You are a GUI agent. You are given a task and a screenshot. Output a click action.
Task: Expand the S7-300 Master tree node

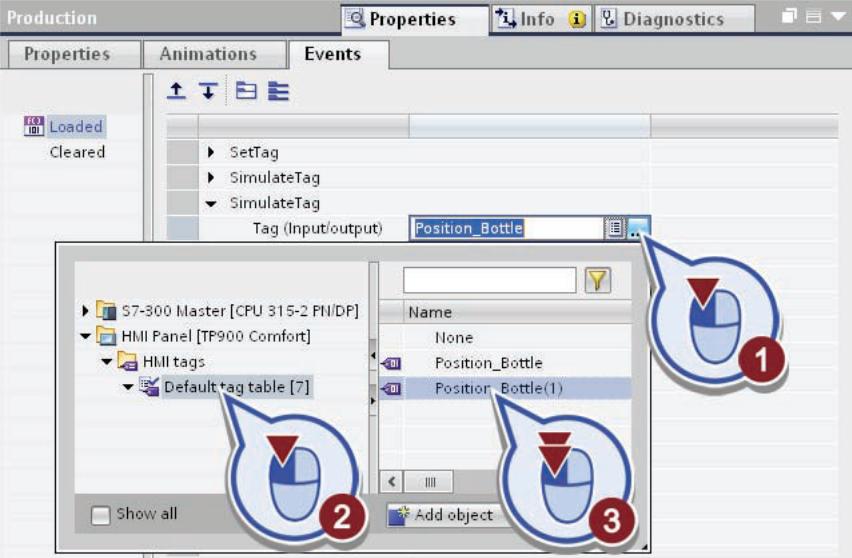click(85, 311)
